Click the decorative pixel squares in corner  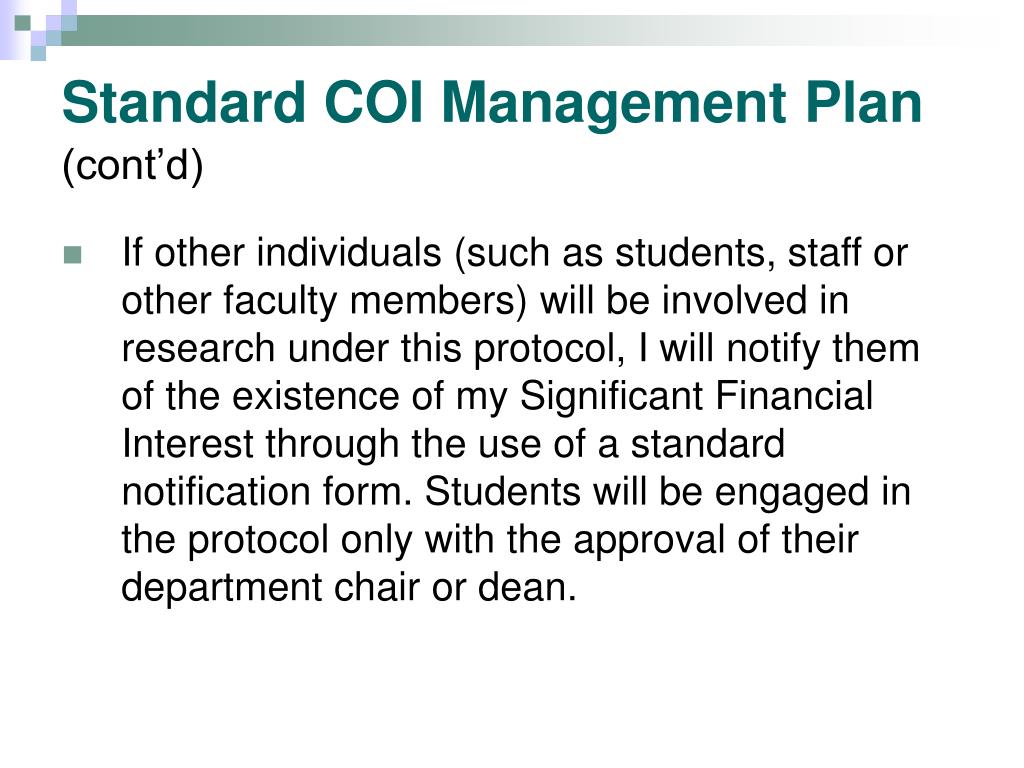coord(38,30)
